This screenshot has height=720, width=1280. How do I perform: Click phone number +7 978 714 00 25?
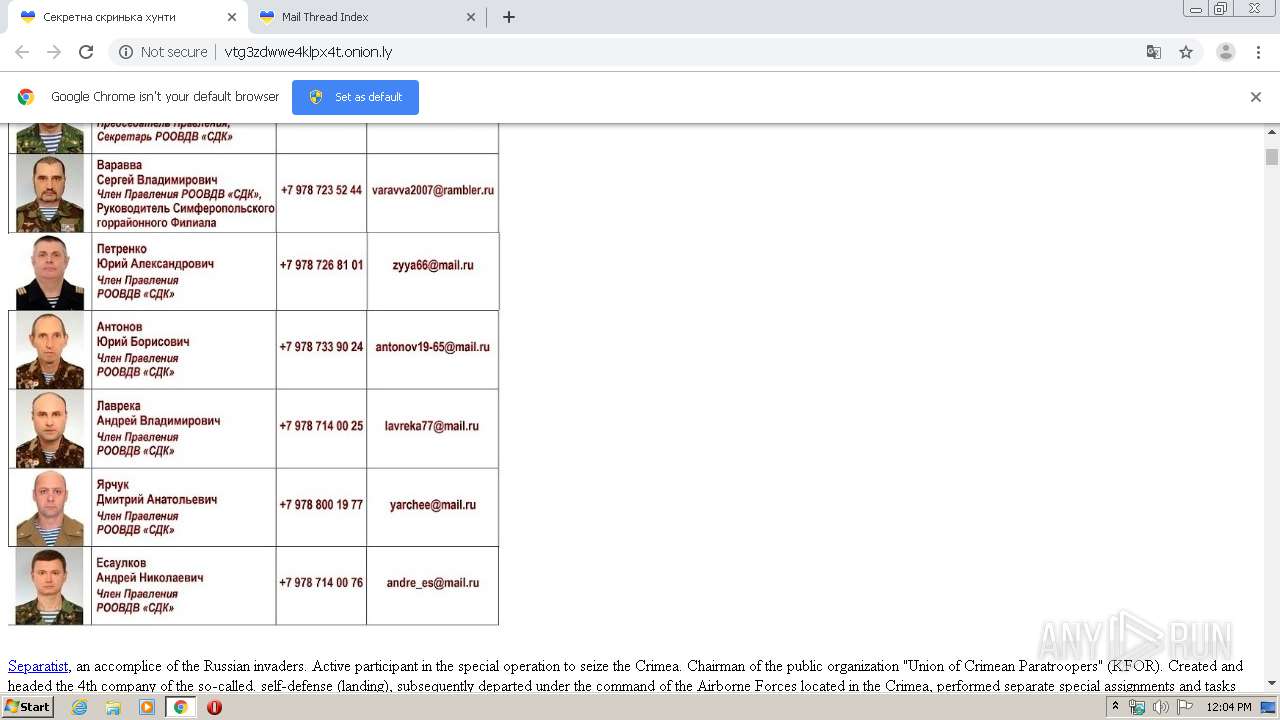tap(321, 426)
